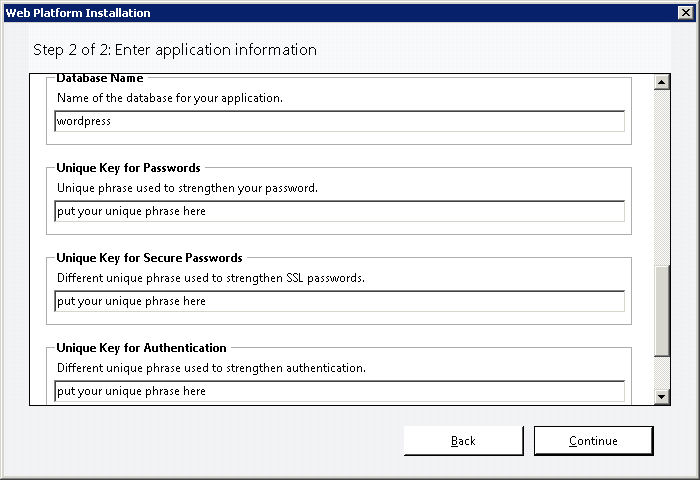Close the Web Platform Installation dialog
Image resolution: width=700 pixels, height=480 pixels.
click(685, 13)
